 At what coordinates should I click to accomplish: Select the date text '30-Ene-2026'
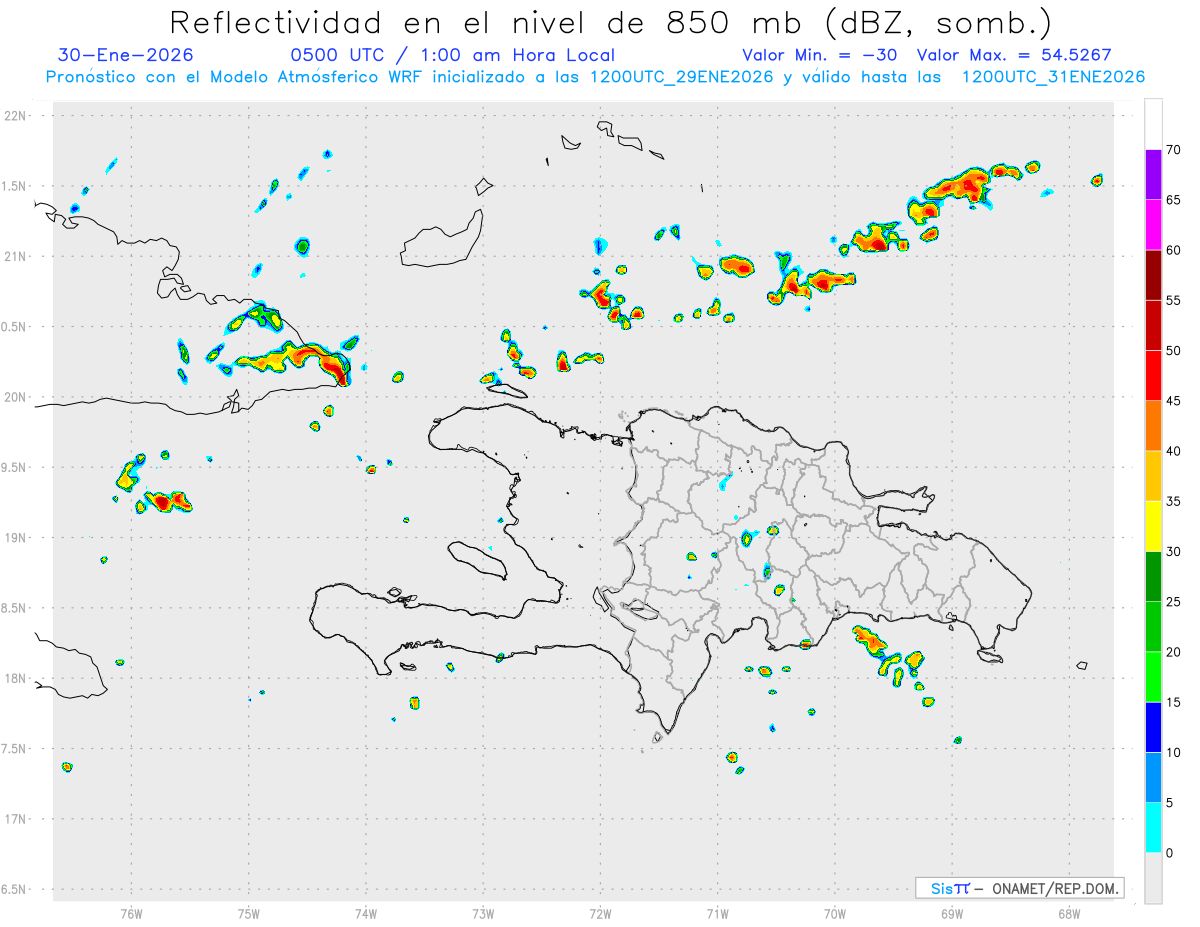click(126, 55)
